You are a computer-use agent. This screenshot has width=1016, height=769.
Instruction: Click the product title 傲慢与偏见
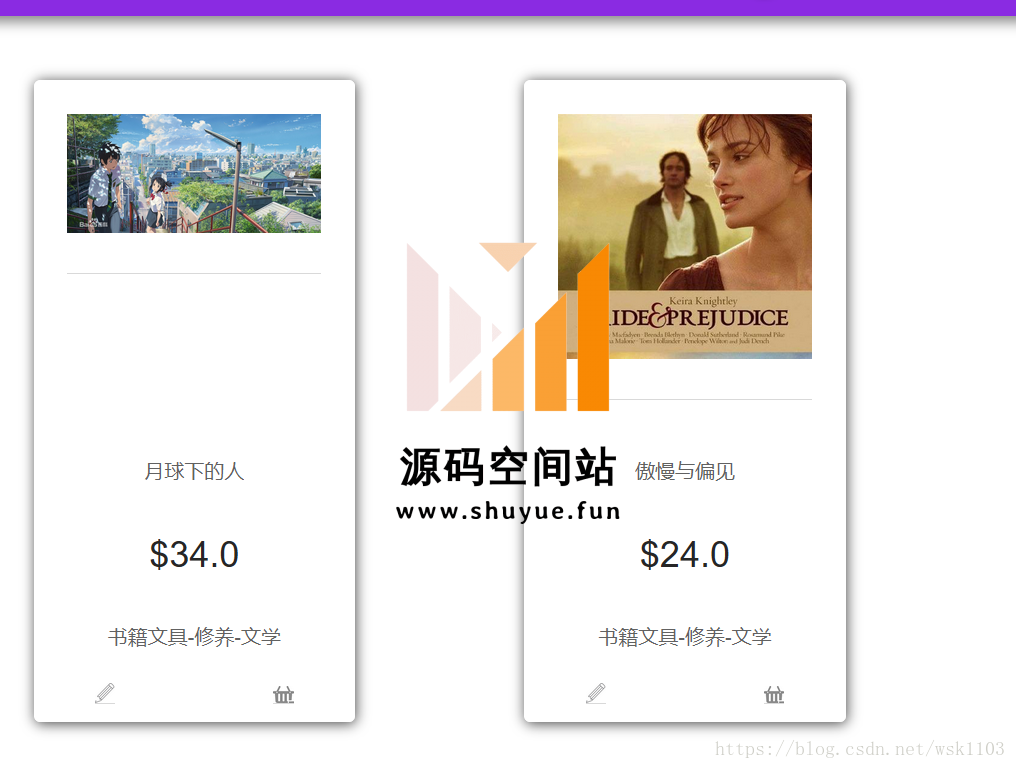tap(685, 471)
